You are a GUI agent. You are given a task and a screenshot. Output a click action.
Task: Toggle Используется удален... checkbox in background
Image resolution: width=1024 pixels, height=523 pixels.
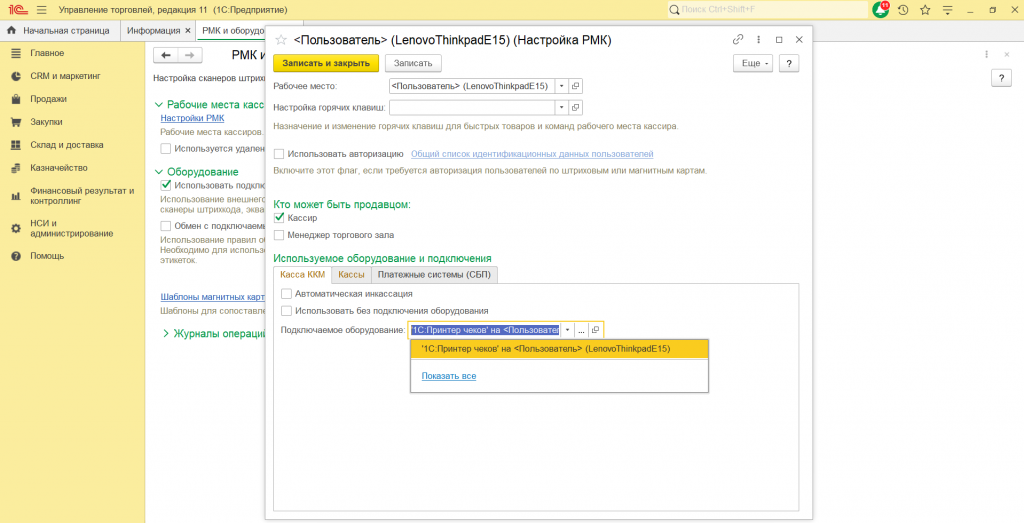click(x=166, y=148)
